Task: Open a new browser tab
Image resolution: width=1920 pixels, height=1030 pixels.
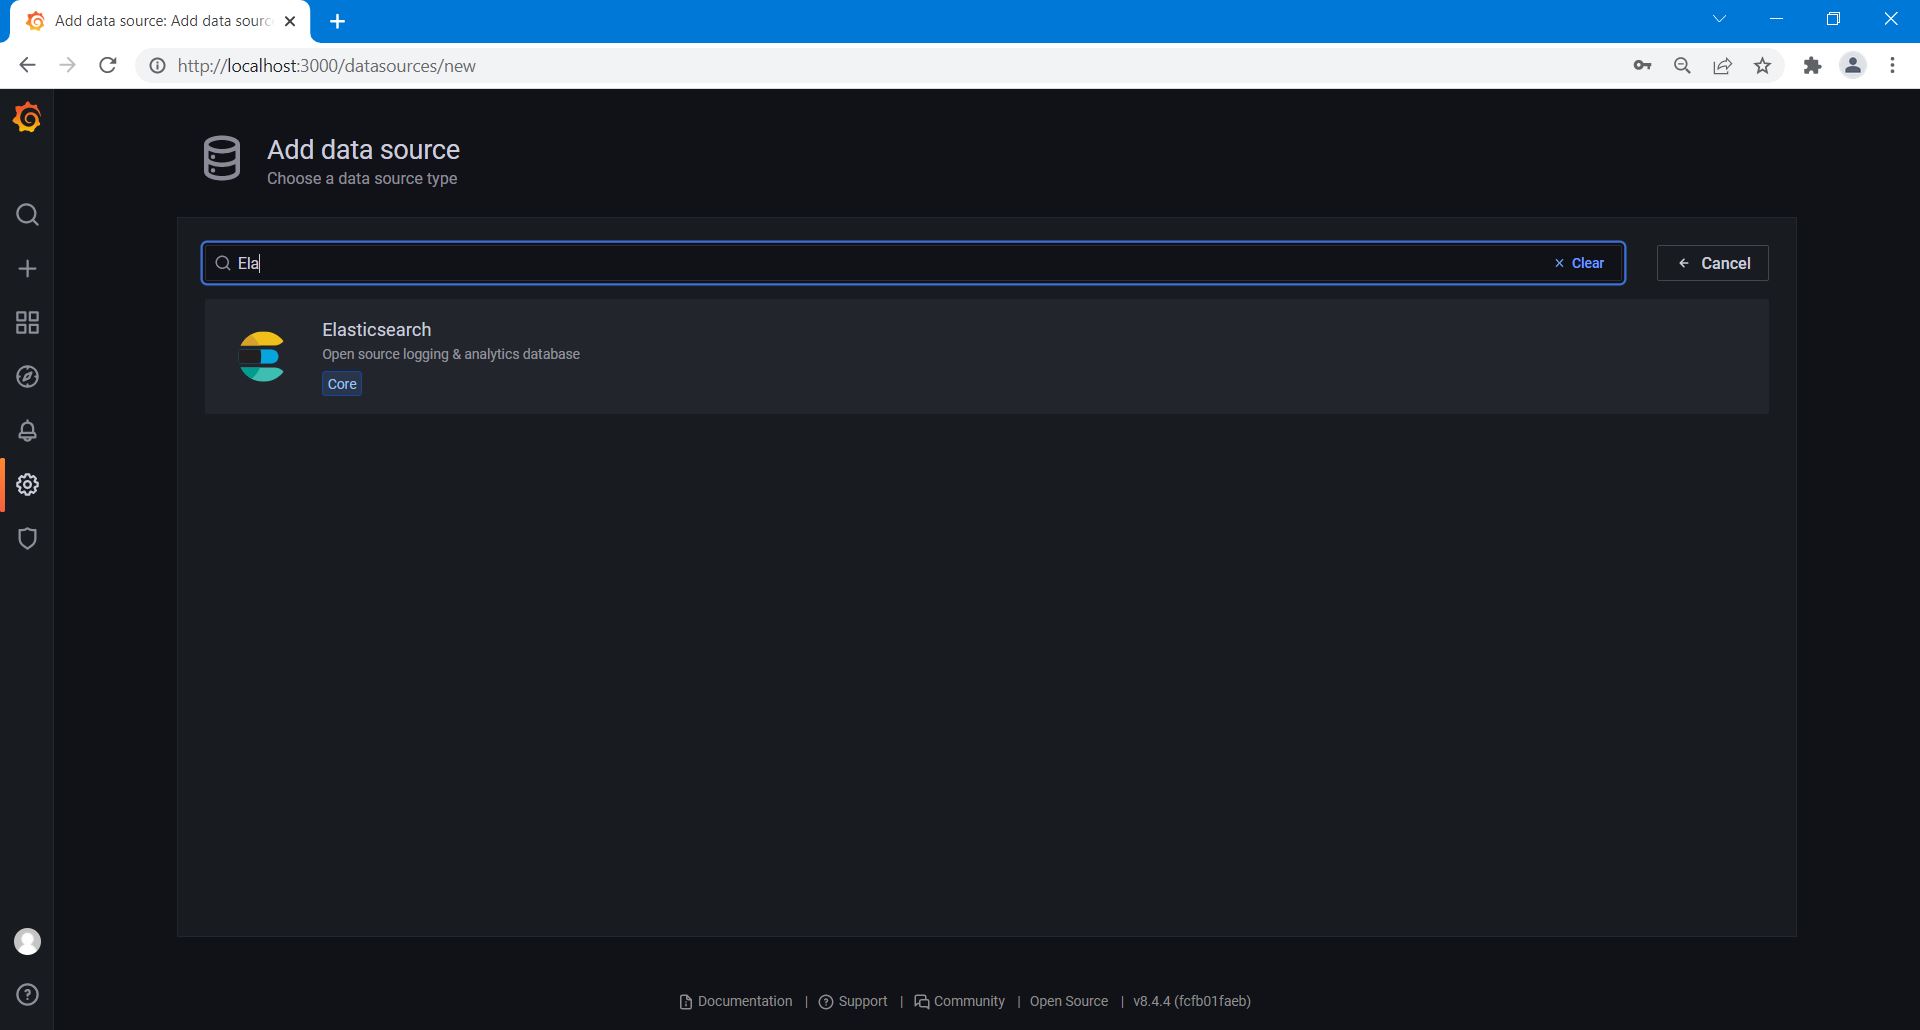Action: tap(338, 21)
